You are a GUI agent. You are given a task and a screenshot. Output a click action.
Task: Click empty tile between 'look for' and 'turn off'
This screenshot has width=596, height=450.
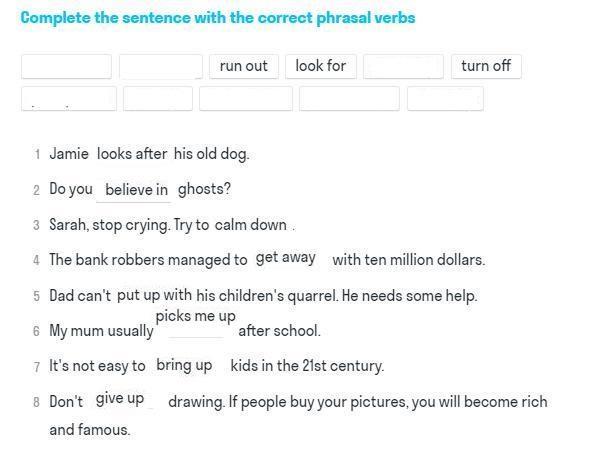(403, 67)
